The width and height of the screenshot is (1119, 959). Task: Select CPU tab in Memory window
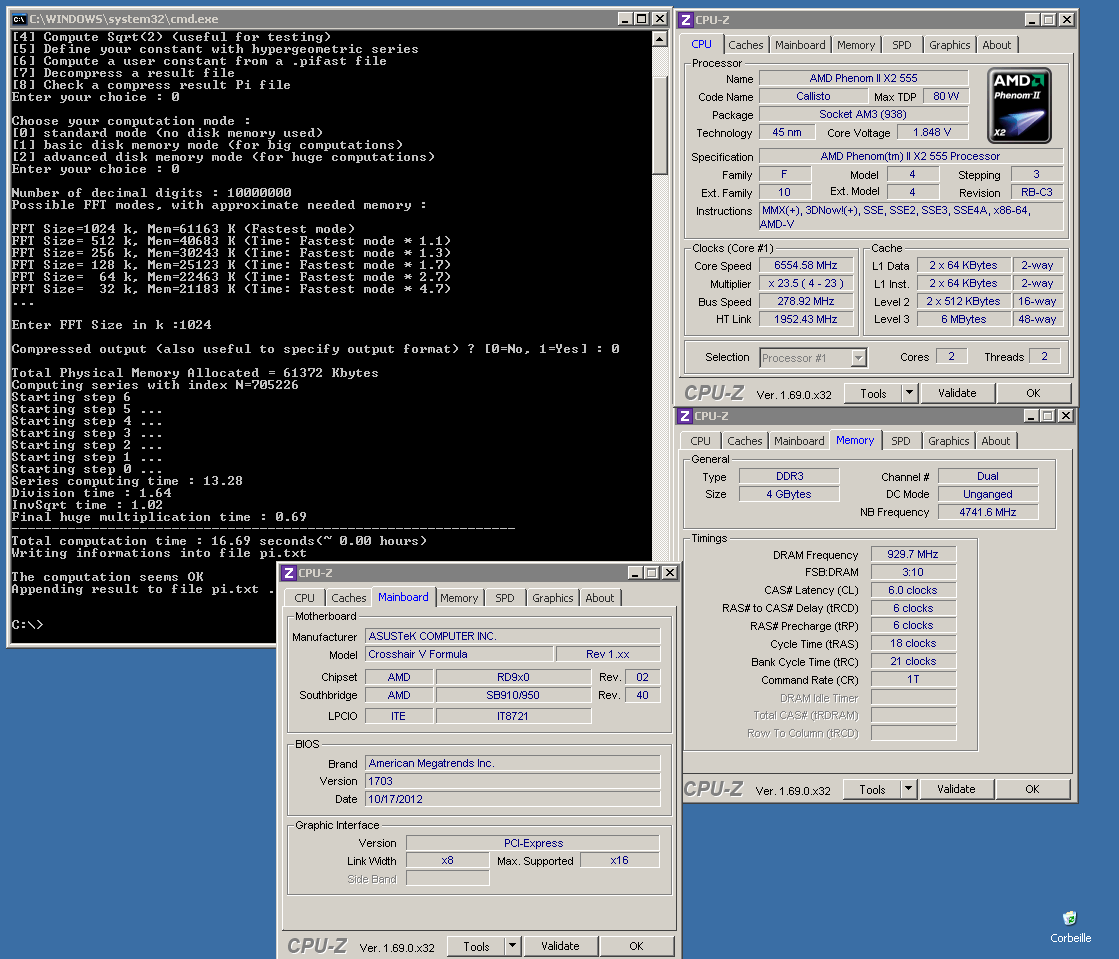(x=700, y=441)
